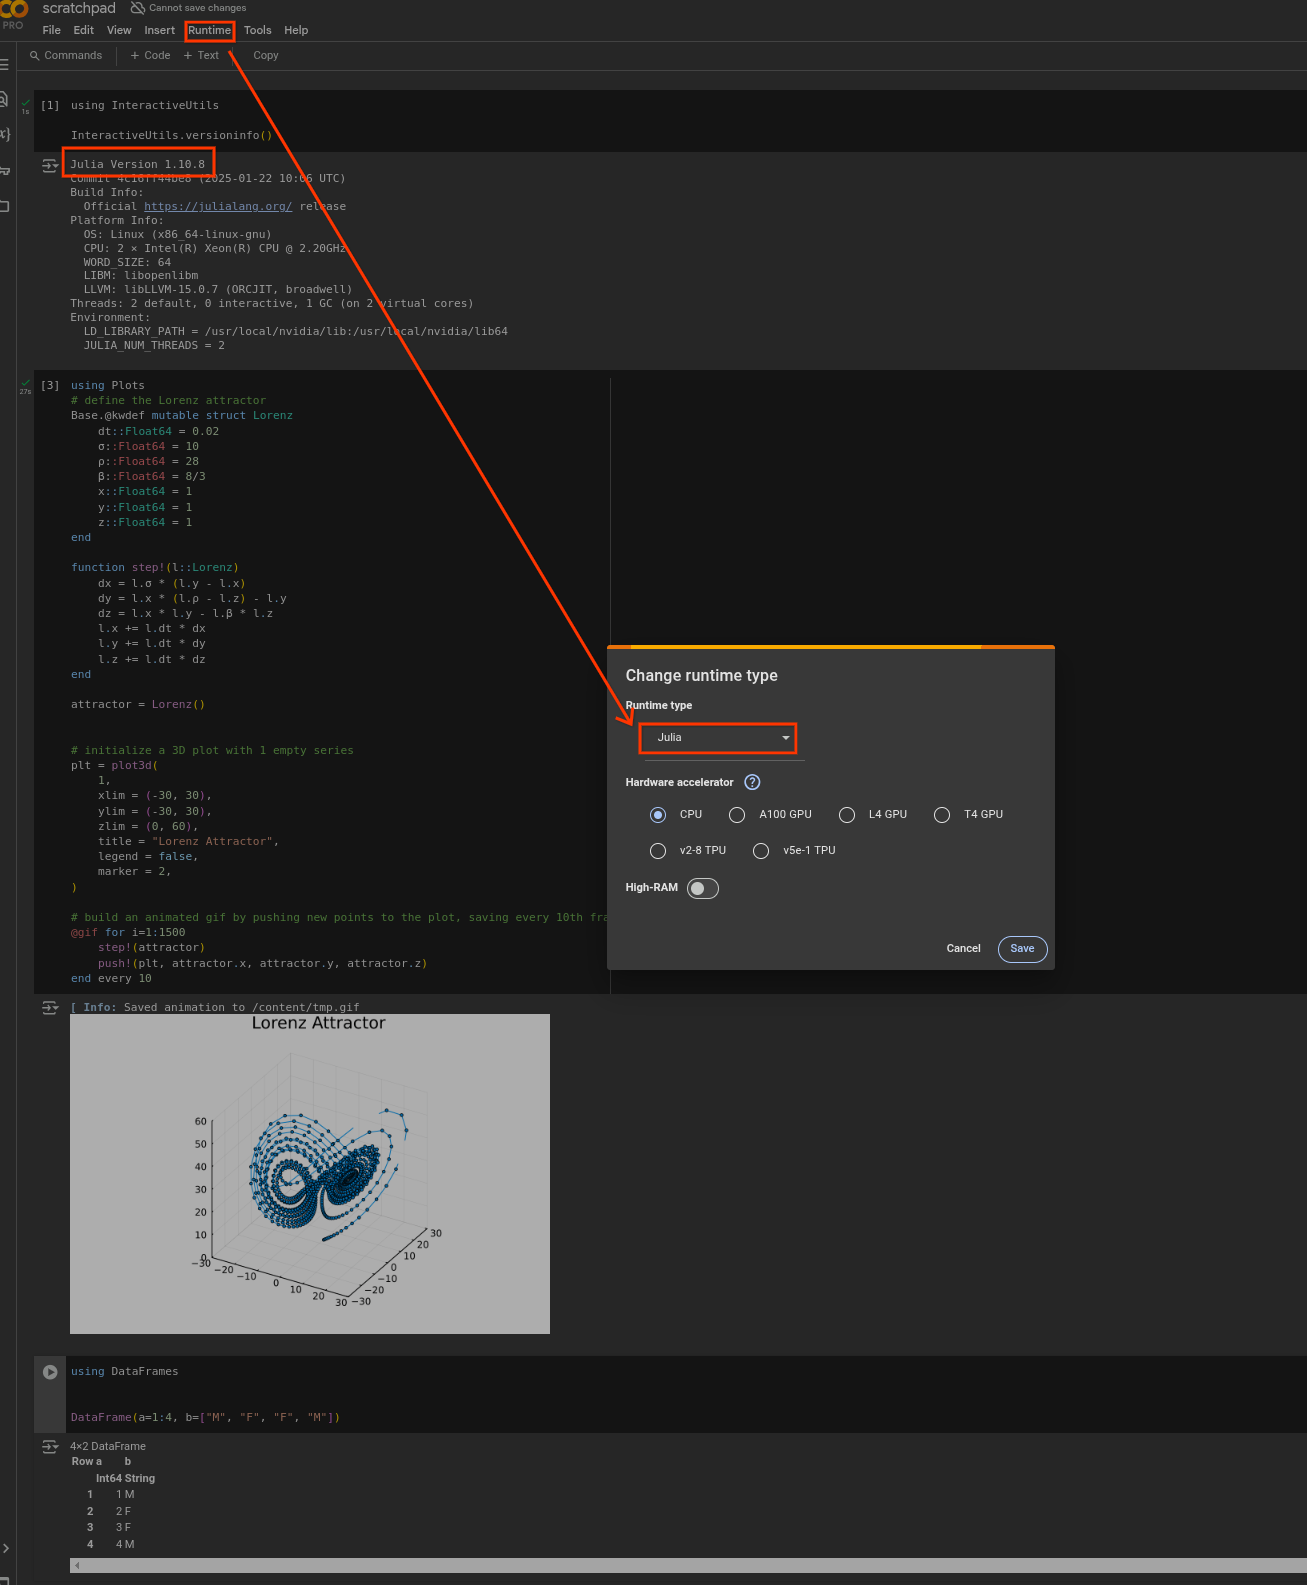This screenshot has width=1307, height=1585.
Task: Click the Lorenz animation output options icon
Action: point(49,1007)
